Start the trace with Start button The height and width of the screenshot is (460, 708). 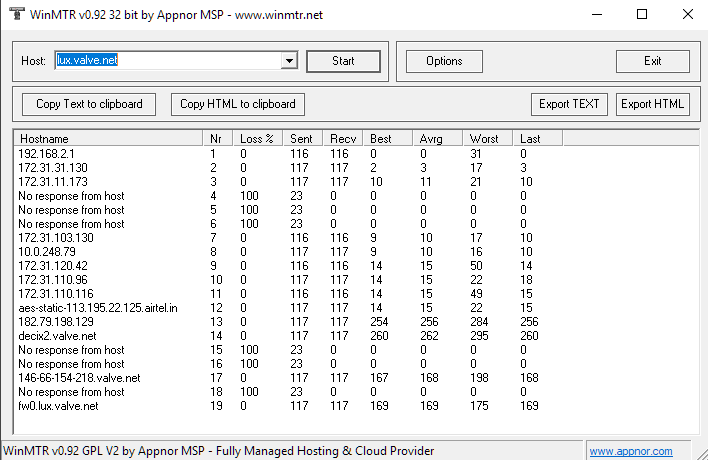pyautogui.click(x=343, y=61)
